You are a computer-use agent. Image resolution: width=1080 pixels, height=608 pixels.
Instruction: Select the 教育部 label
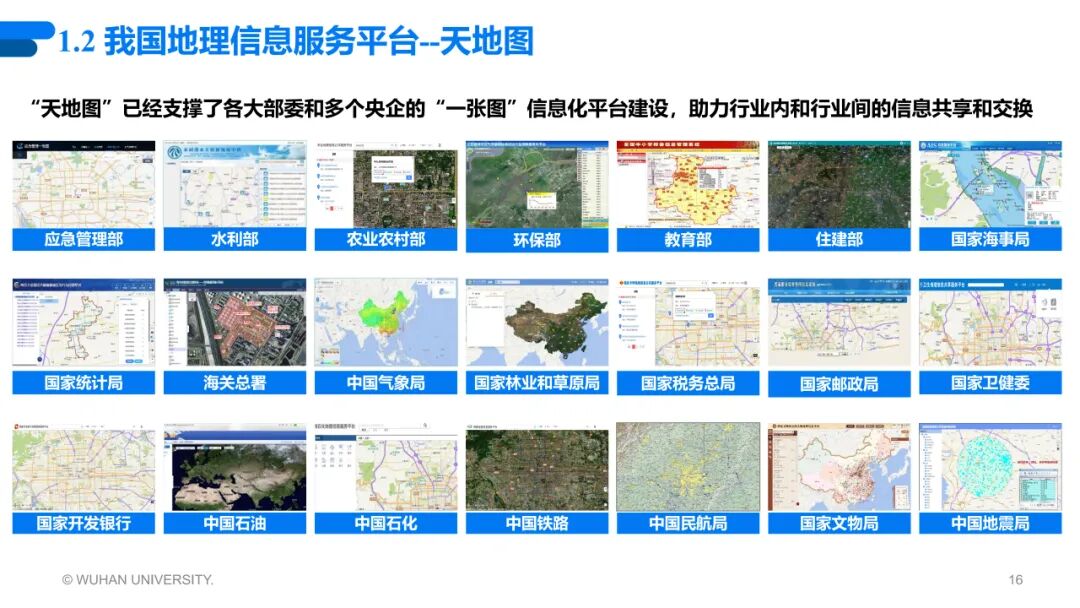click(690, 239)
